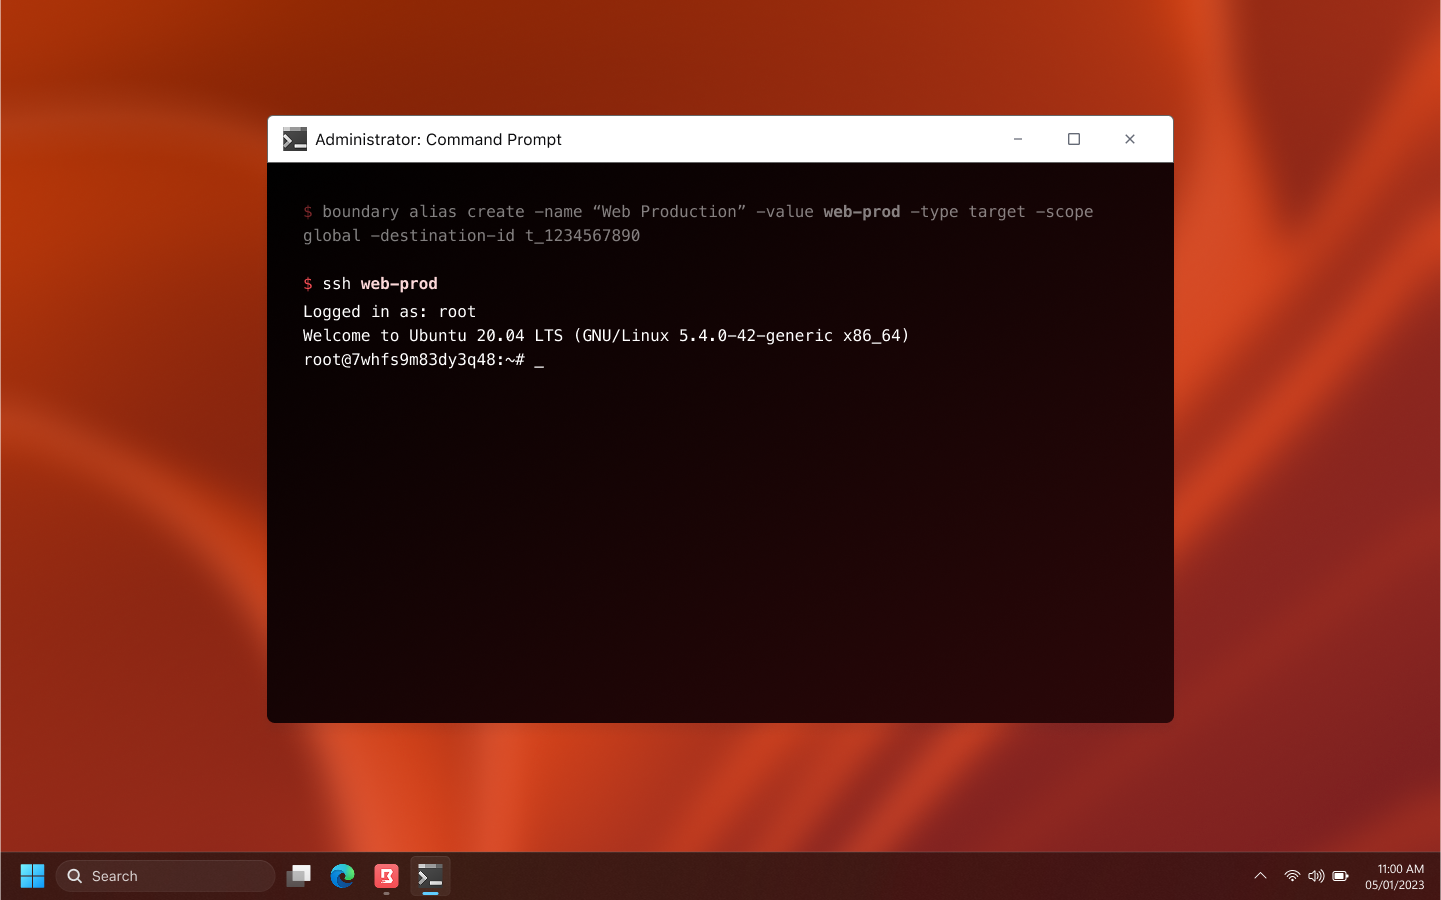Image resolution: width=1441 pixels, height=900 pixels.
Task: Click at the root@7whfs9m83dy3q48 prompt cursor
Action: tap(539, 360)
